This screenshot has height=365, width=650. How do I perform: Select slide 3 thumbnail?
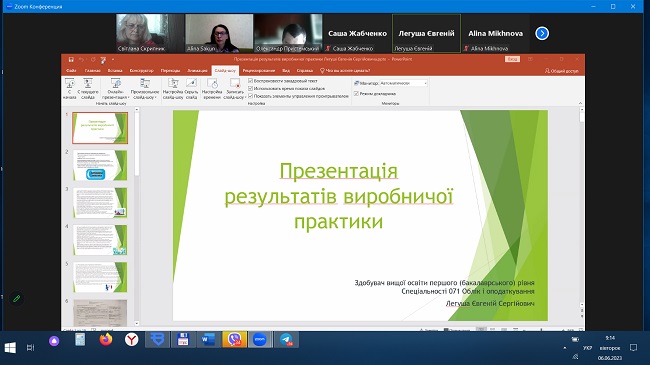100,202
